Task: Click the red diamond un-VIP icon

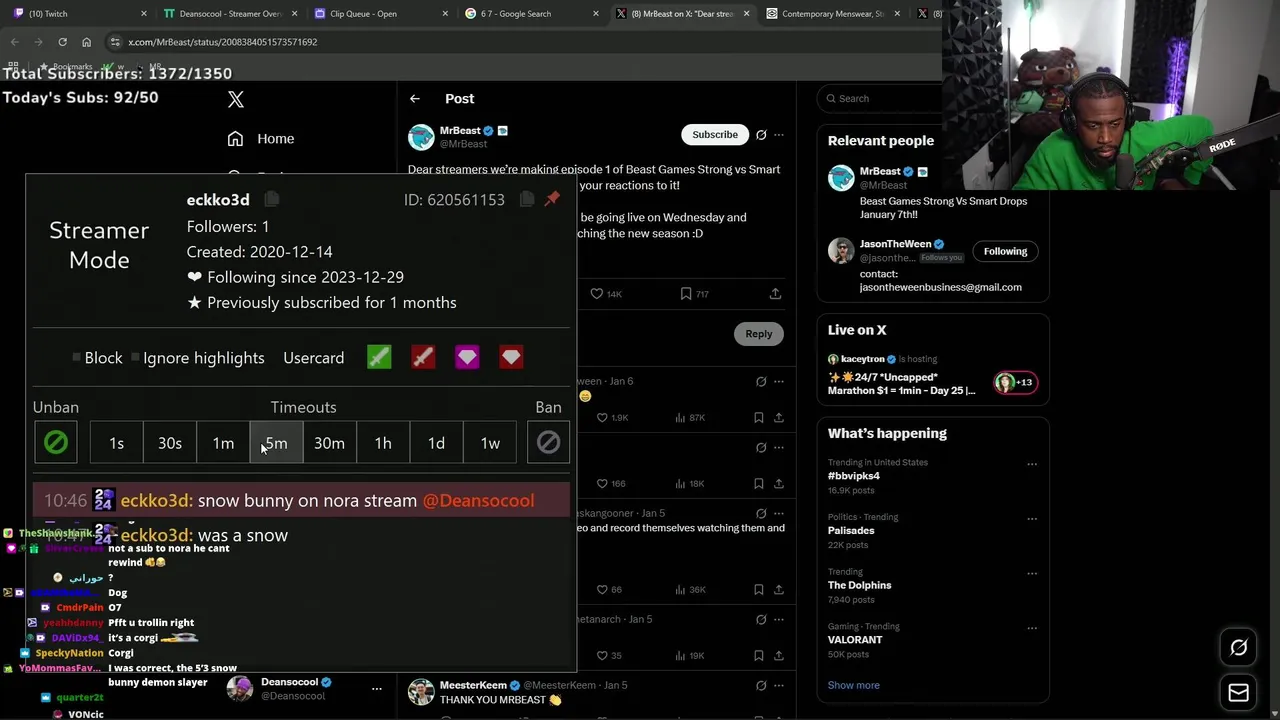Action: 511,357
